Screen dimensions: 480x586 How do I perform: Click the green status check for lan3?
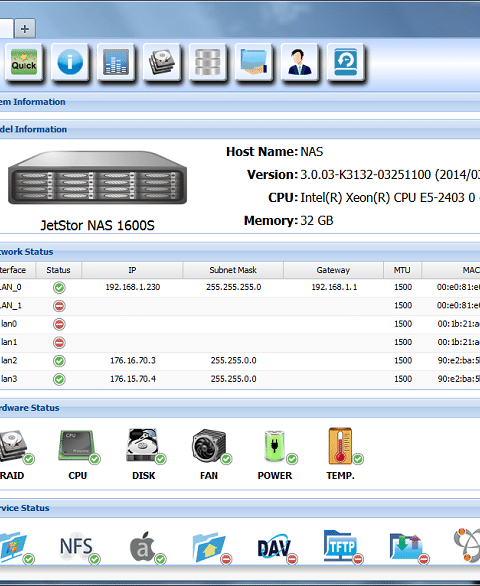(x=59, y=379)
